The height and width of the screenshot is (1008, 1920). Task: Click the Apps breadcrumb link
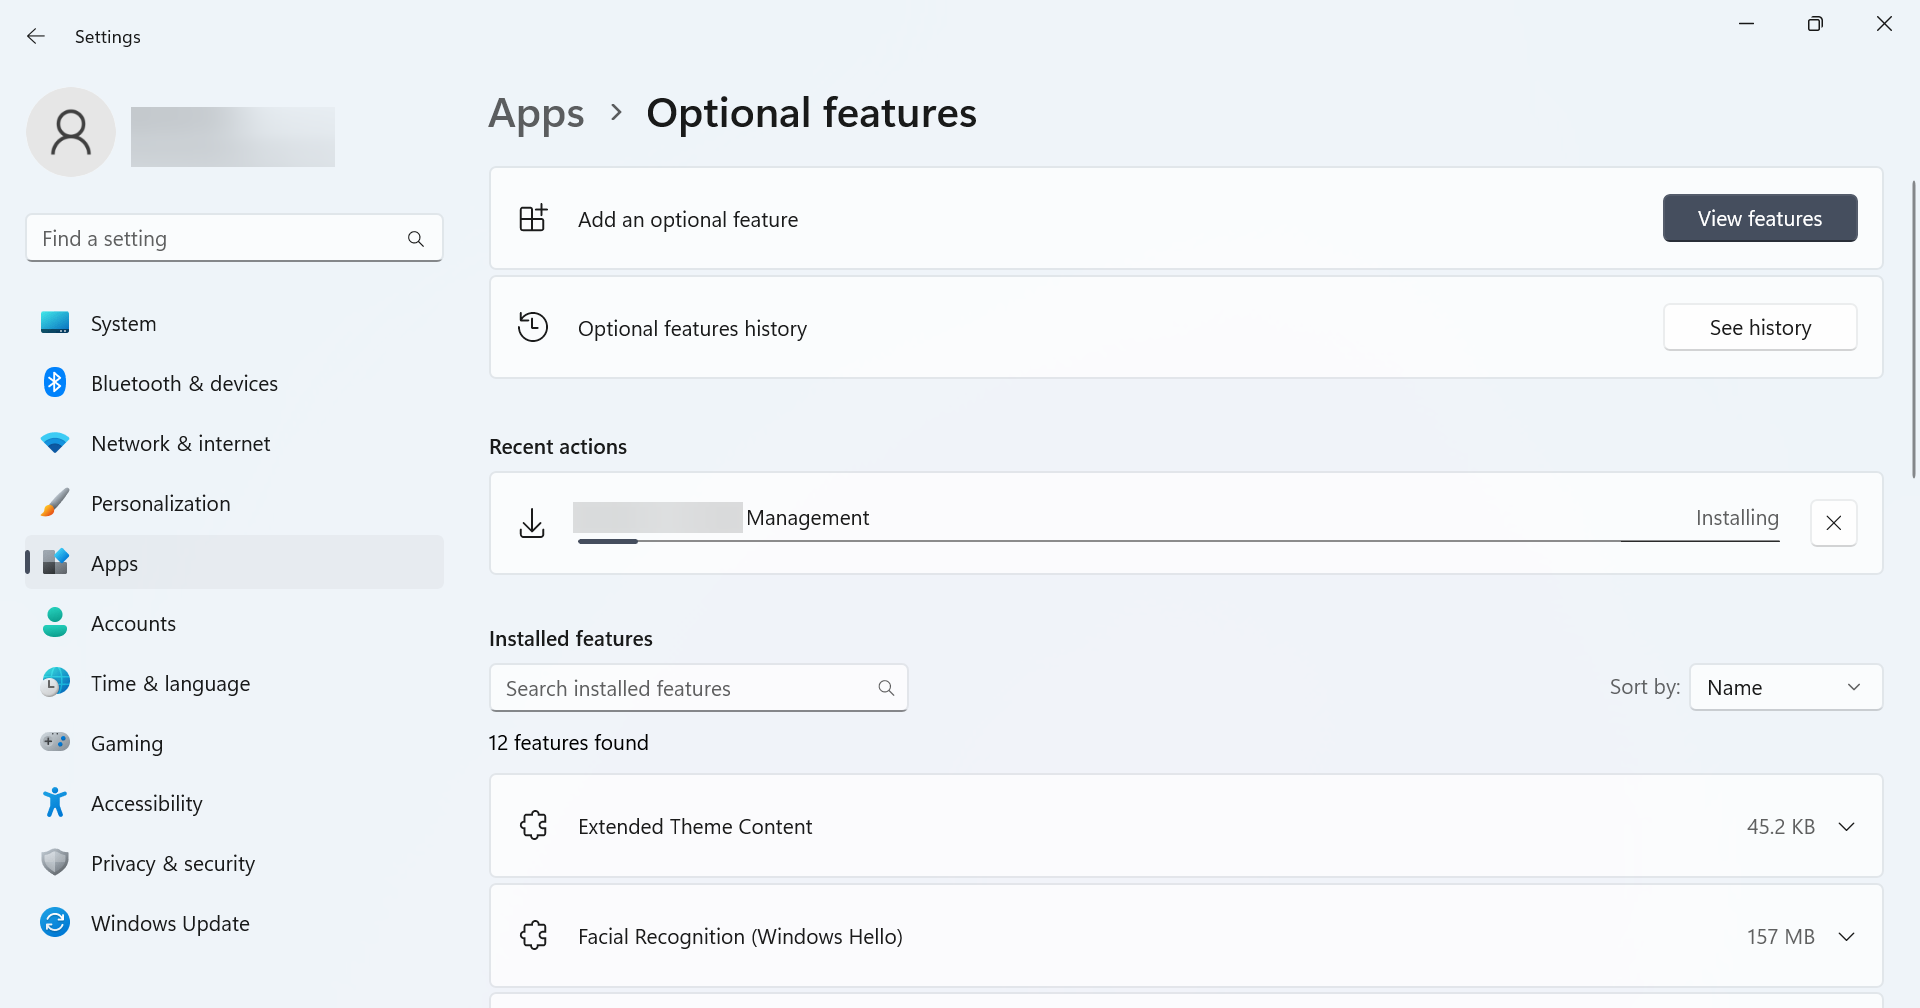click(536, 113)
